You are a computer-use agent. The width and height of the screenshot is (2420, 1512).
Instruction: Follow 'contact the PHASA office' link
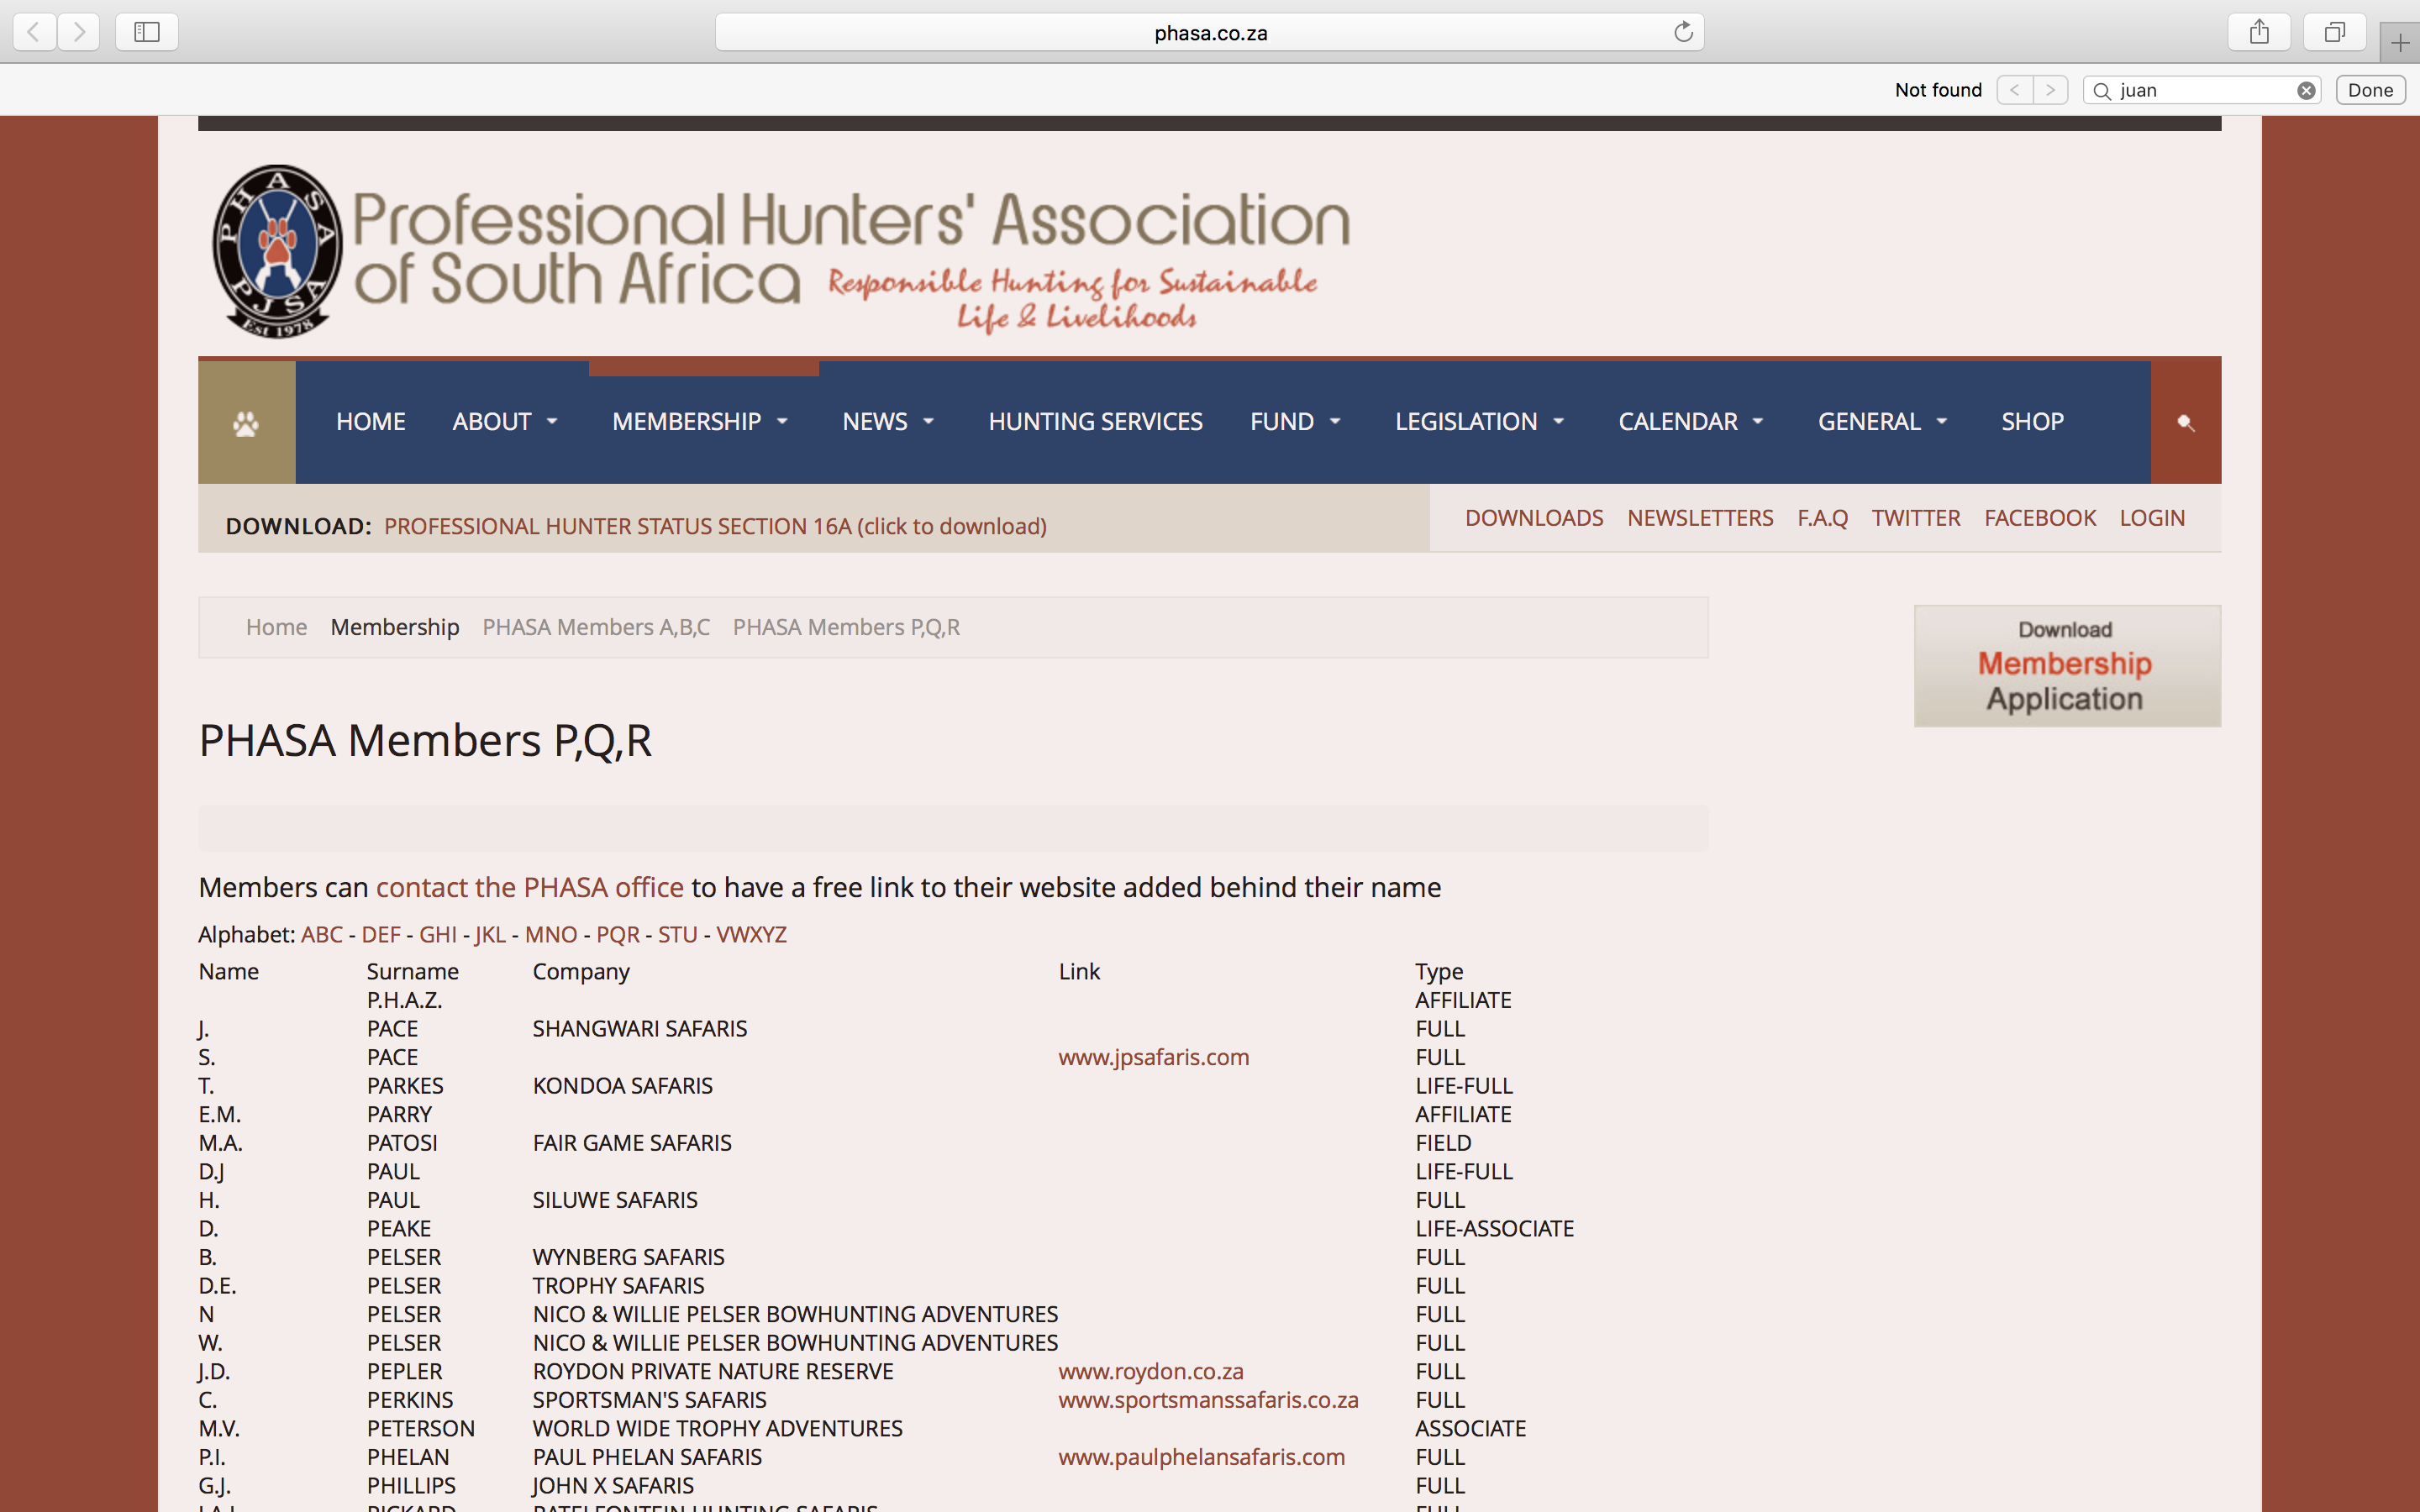[x=529, y=887]
